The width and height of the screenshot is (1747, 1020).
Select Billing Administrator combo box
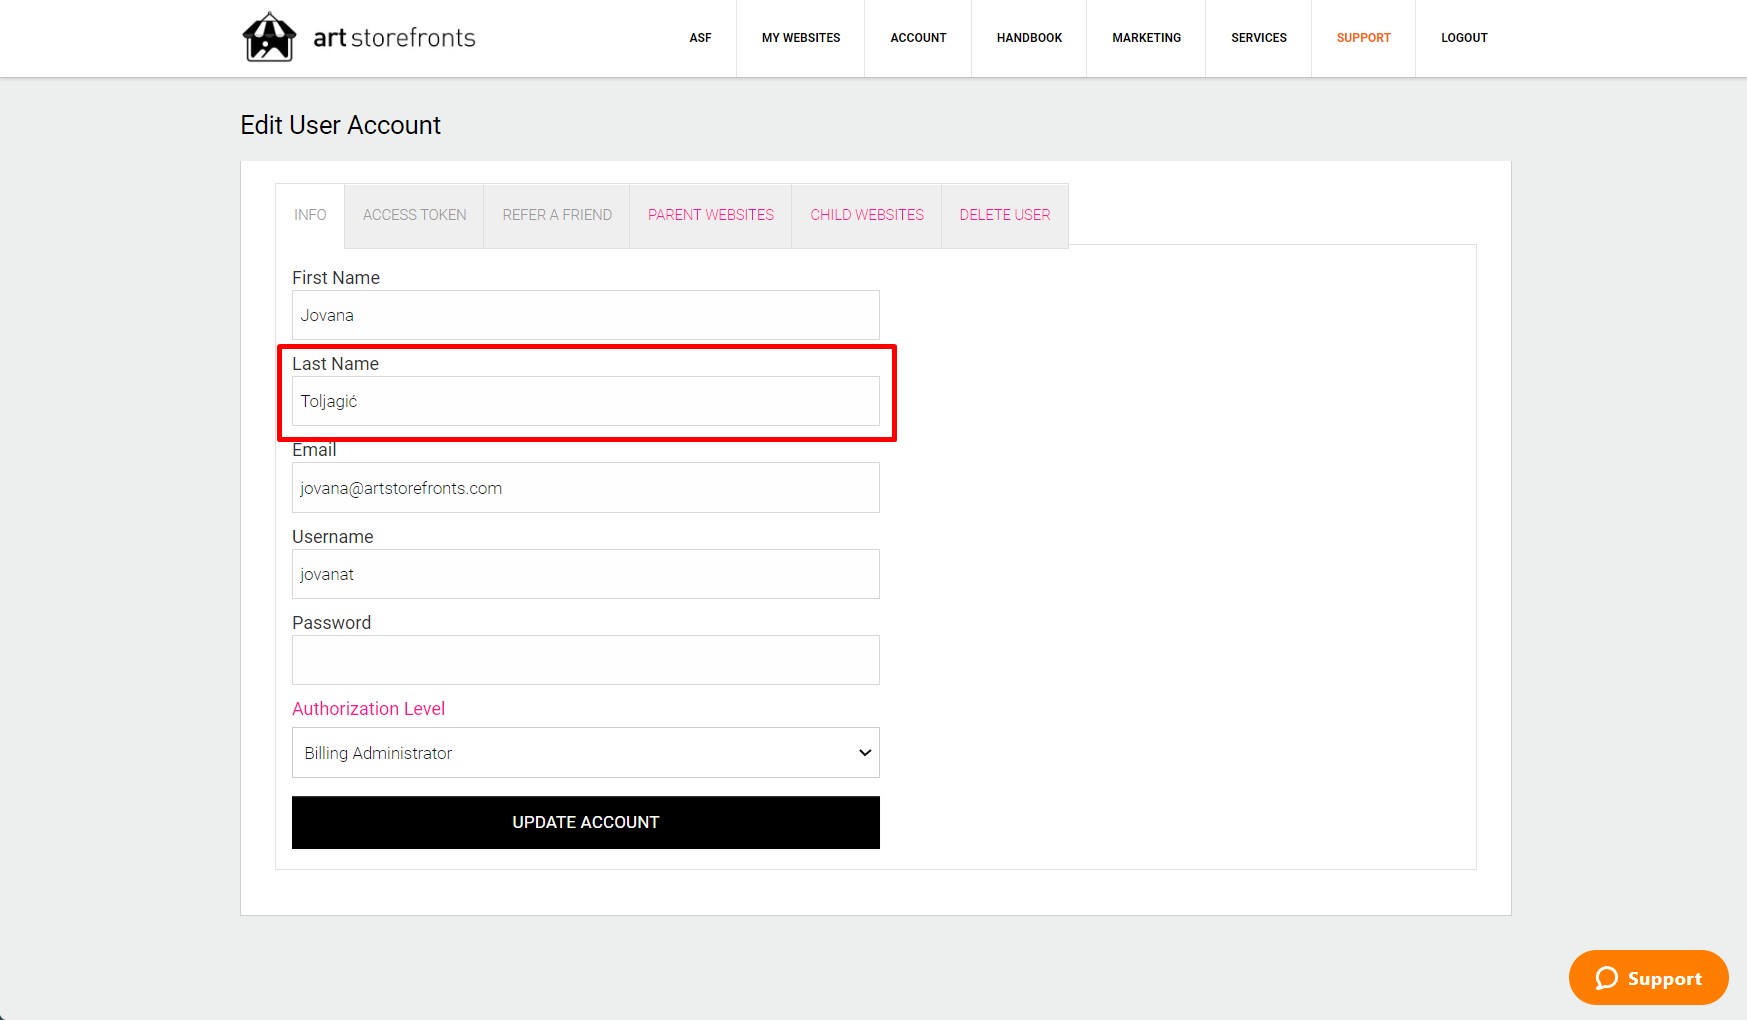[x=585, y=752]
